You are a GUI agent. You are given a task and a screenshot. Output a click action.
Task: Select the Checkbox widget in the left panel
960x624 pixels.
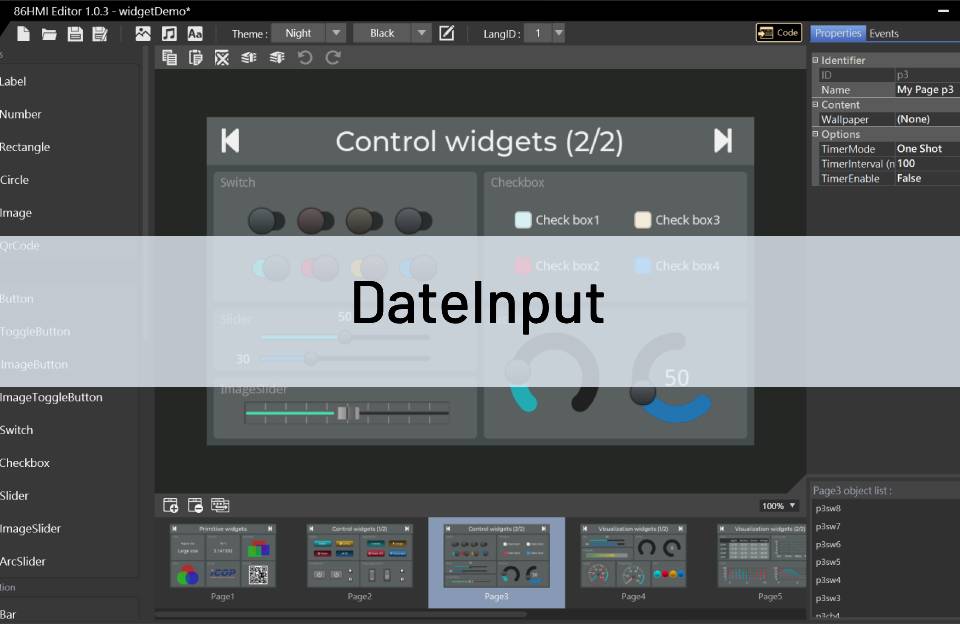(25, 462)
